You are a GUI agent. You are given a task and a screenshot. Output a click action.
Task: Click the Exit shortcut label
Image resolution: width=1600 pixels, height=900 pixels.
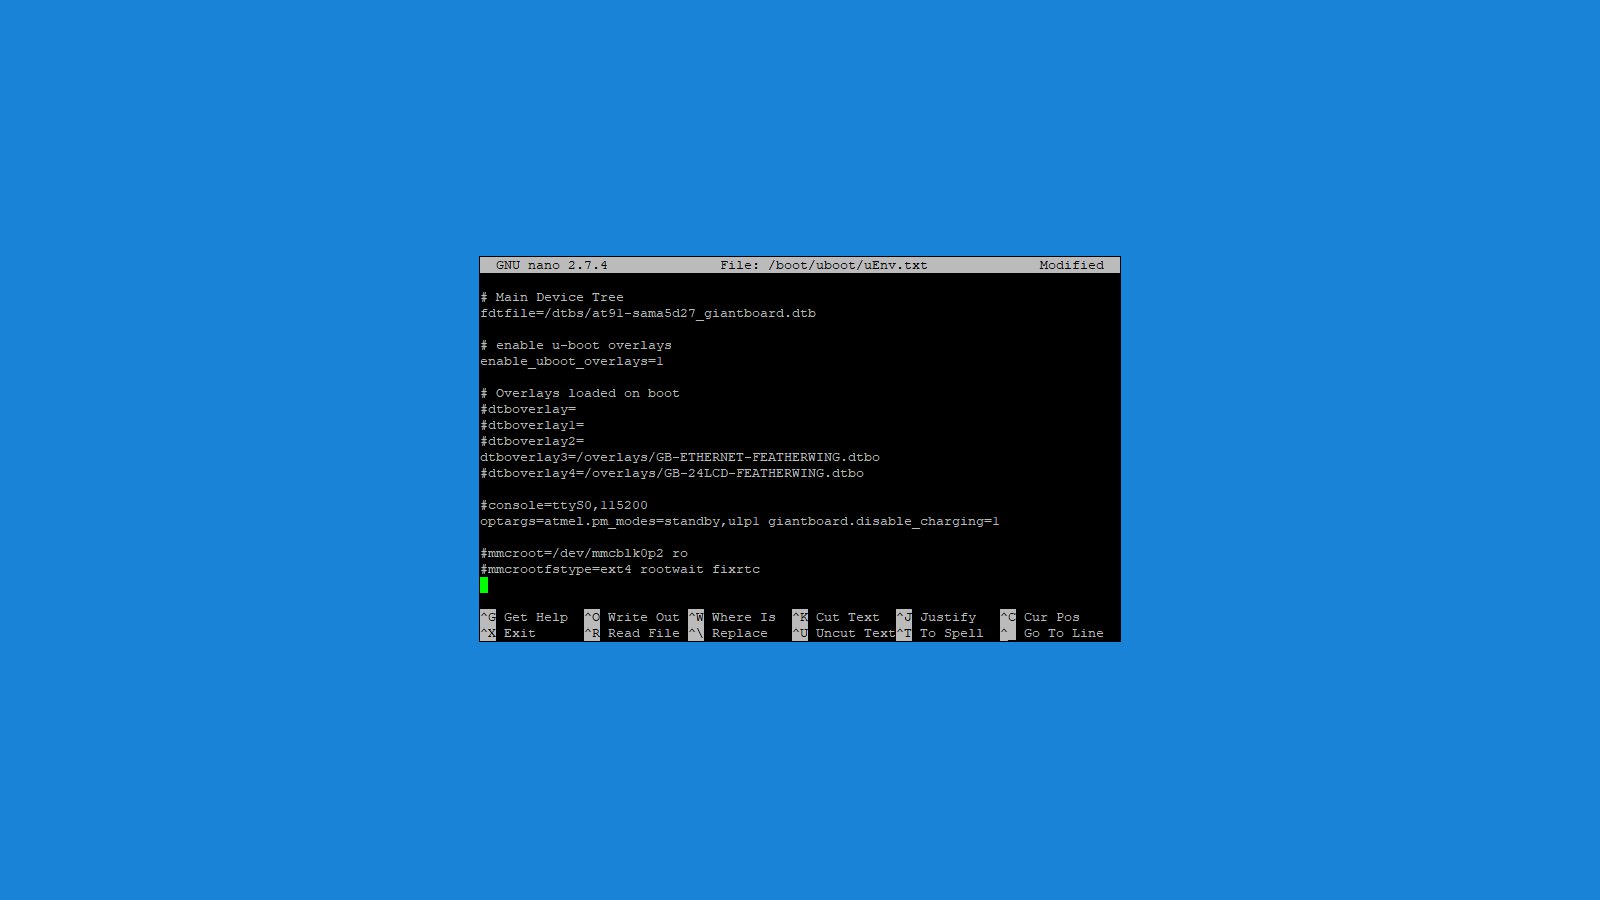pyautogui.click(x=520, y=633)
